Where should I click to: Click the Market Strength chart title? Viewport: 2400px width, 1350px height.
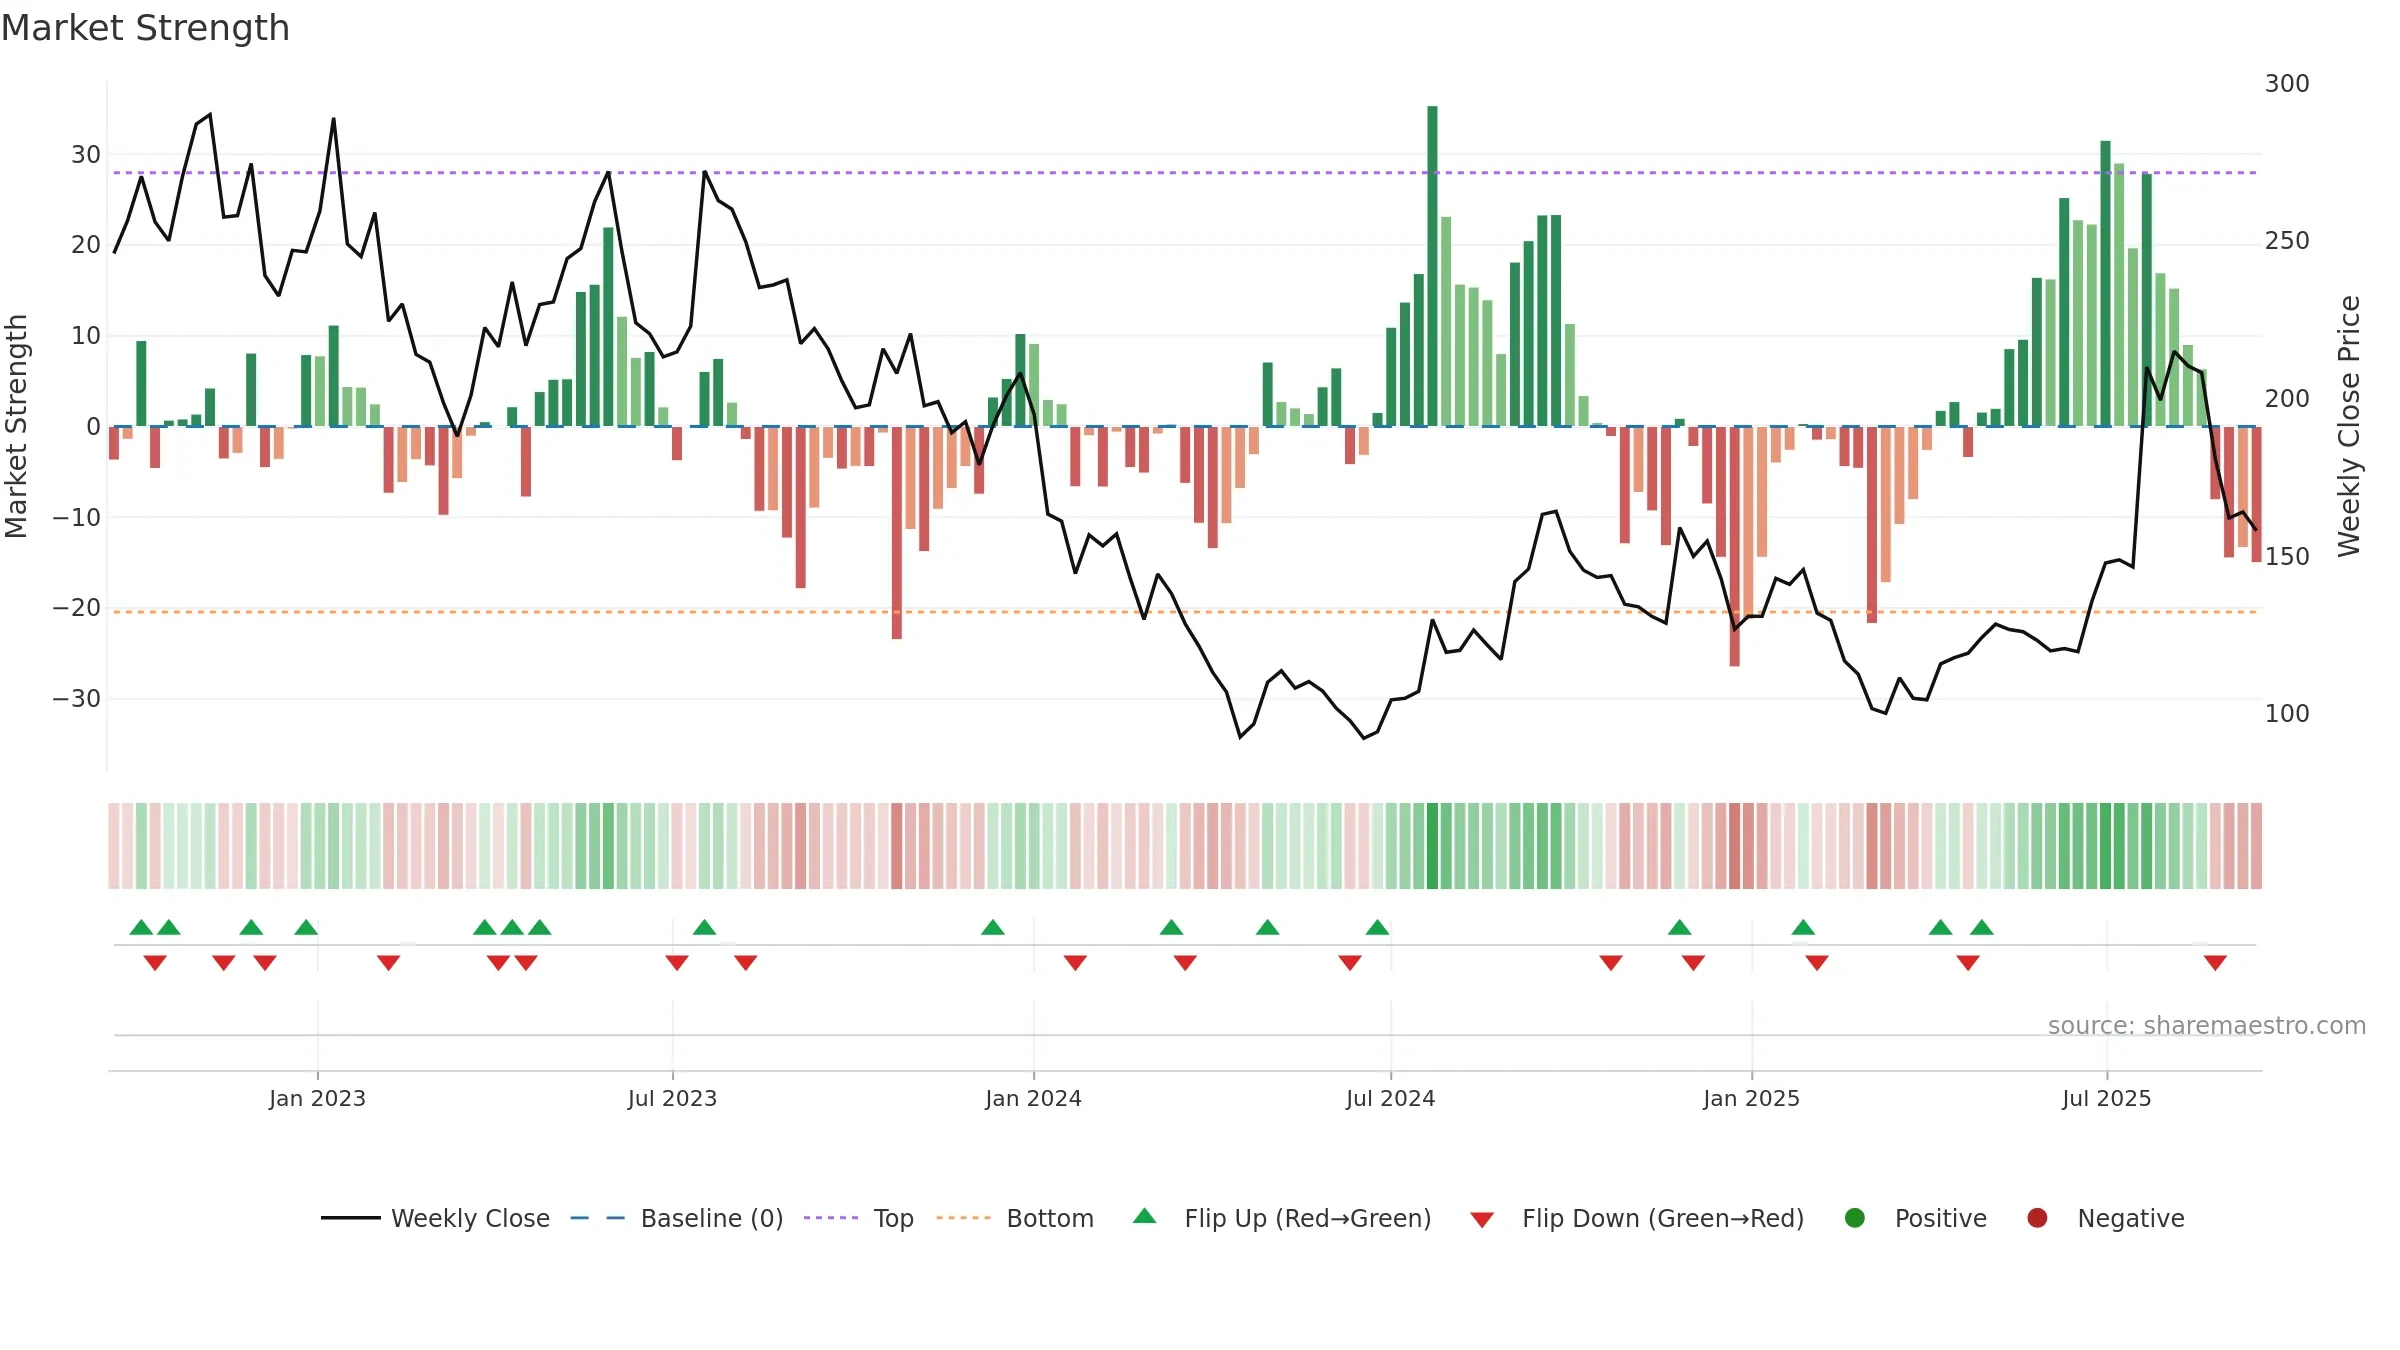click(x=145, y=28)
